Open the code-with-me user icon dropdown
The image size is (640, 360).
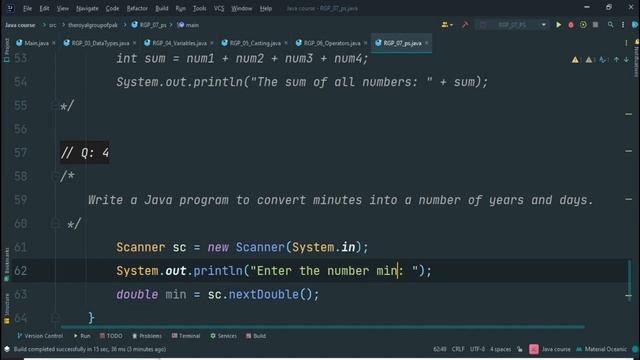447,25
